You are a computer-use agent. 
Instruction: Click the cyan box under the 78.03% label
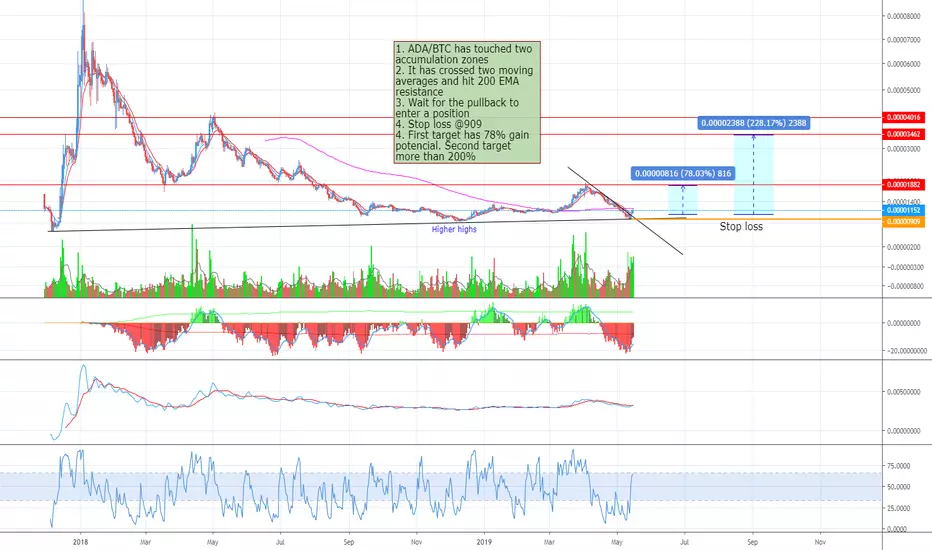683,200
